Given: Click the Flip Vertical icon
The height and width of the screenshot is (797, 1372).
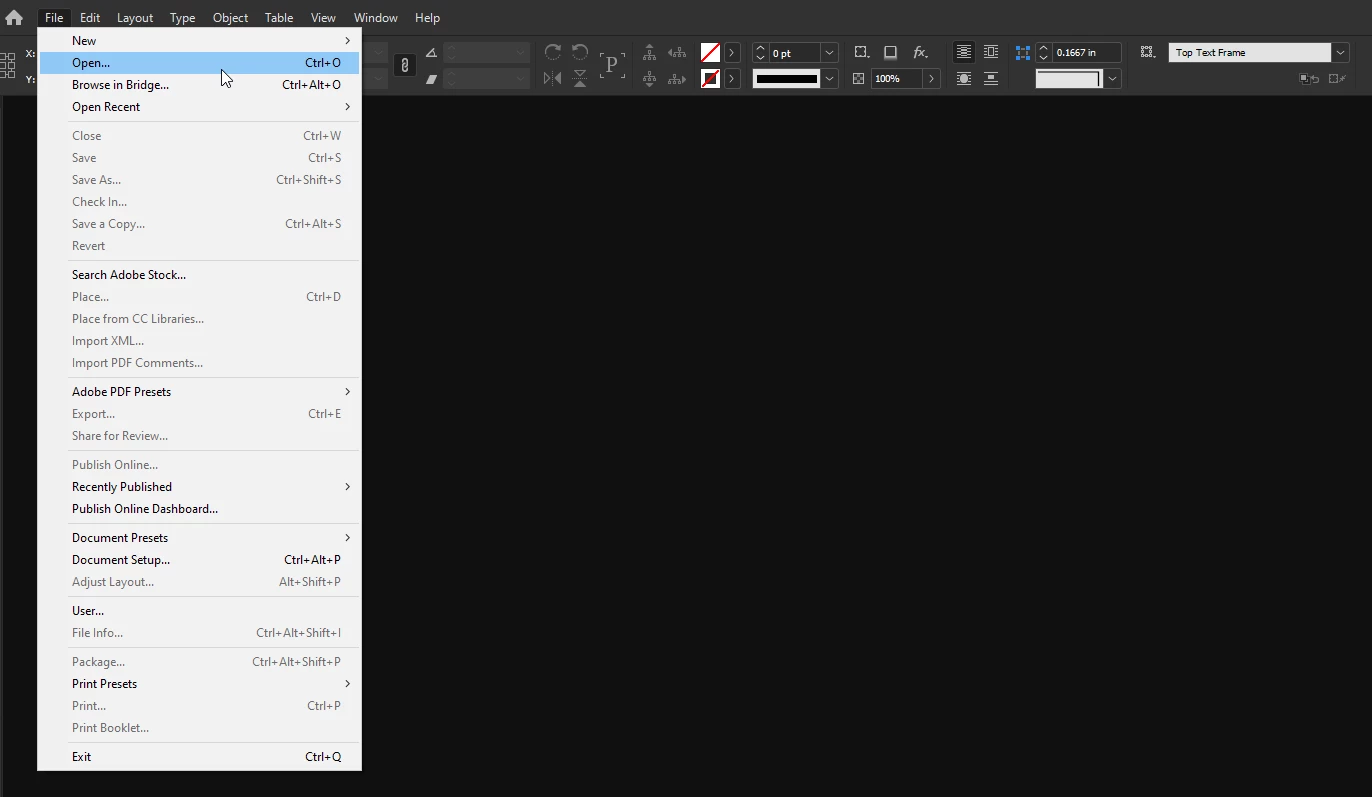Looking at the screenshot, I should [580, 78].
